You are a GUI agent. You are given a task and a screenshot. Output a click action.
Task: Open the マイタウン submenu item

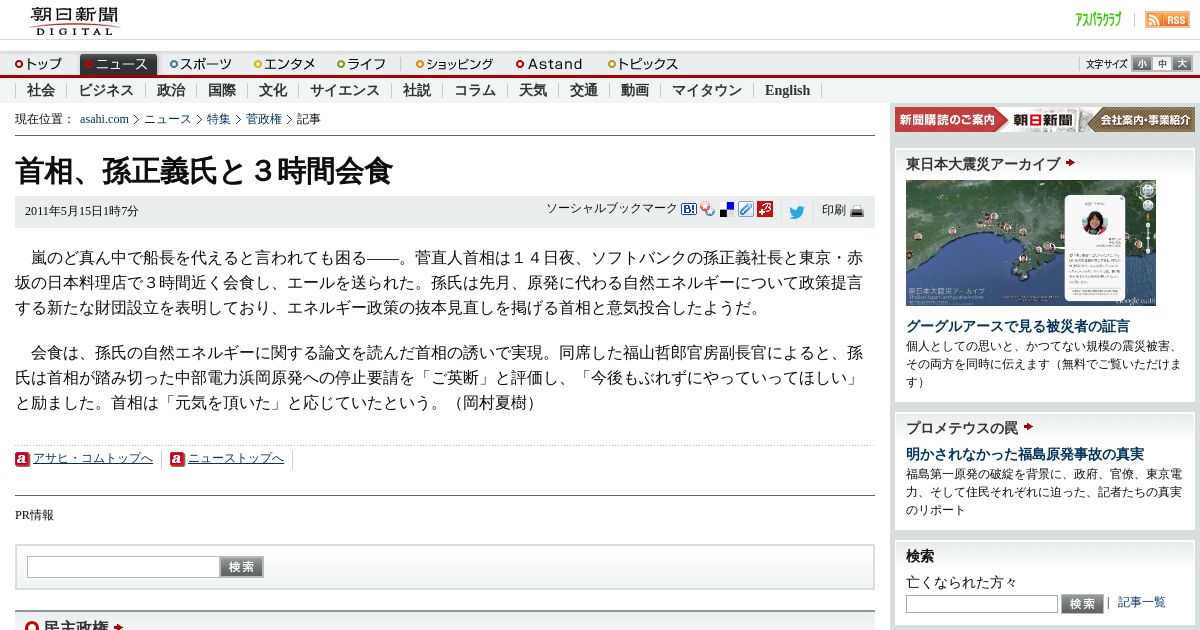click(x=707, y=90)
